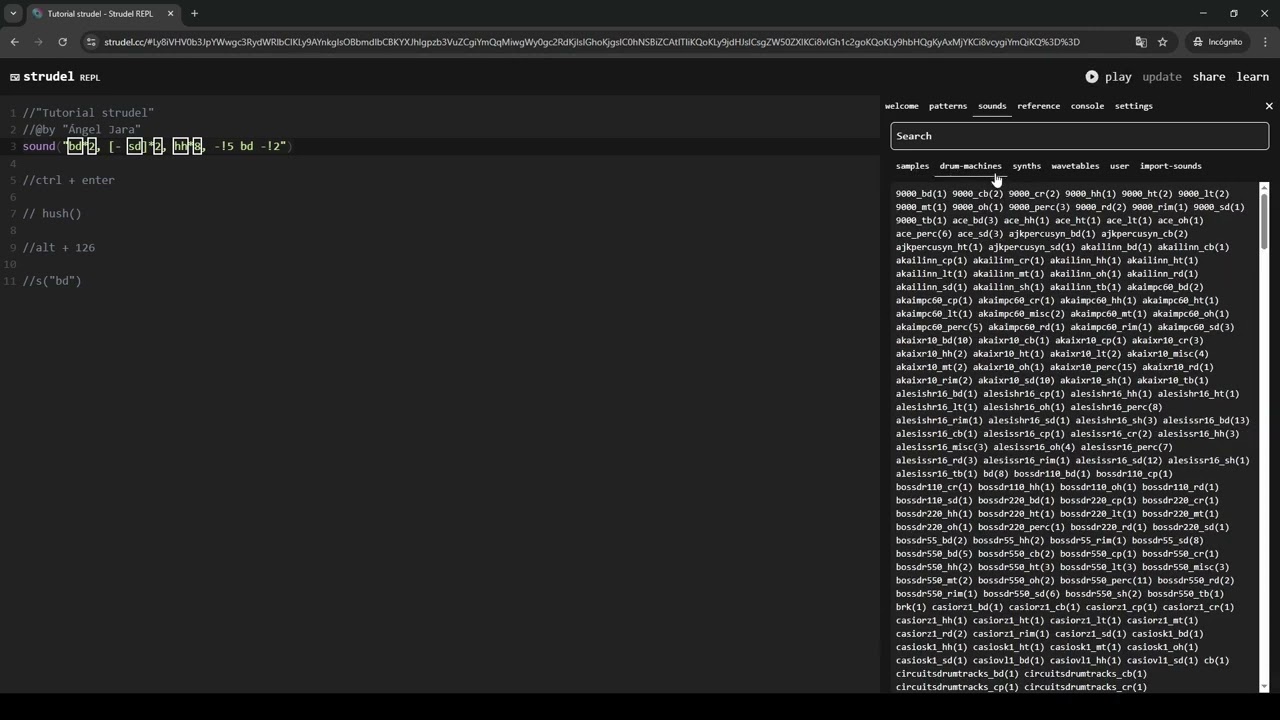Select the wavetables sound category

point(1075,166)
